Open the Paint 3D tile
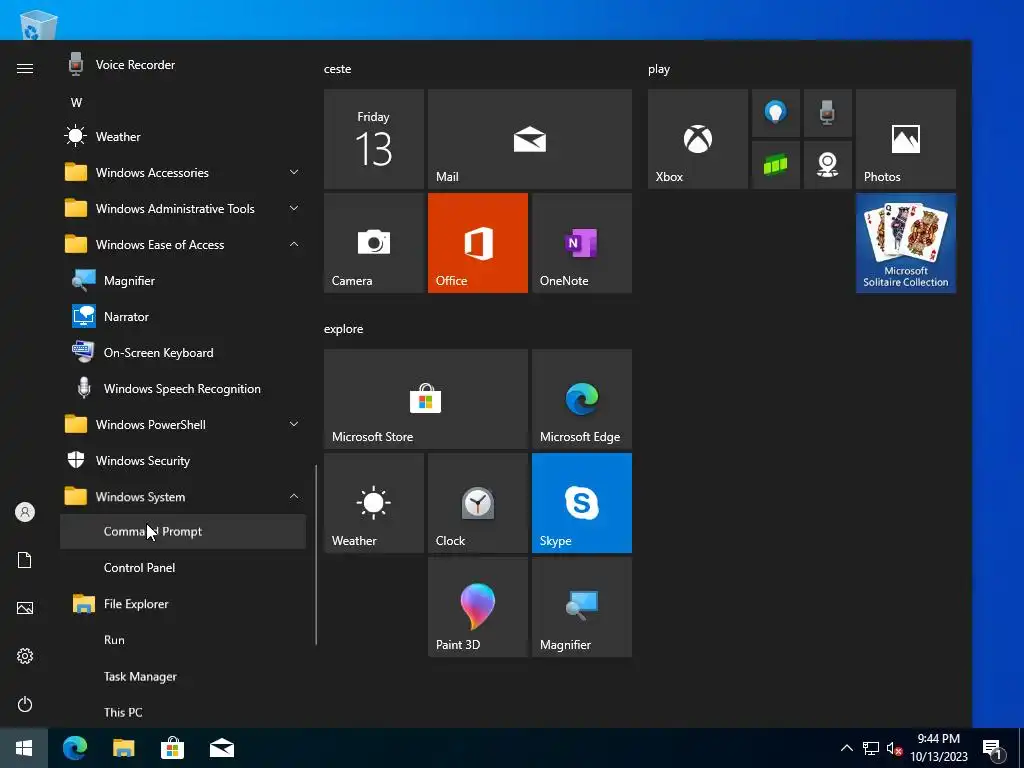Screen dimensions: 1024x768 (x=477, y=607)
